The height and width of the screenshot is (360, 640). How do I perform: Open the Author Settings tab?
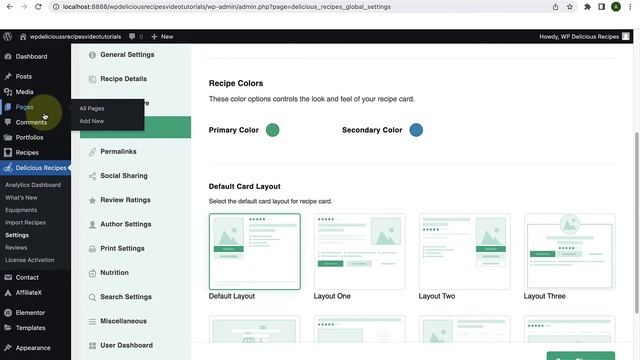click(136, 224)
